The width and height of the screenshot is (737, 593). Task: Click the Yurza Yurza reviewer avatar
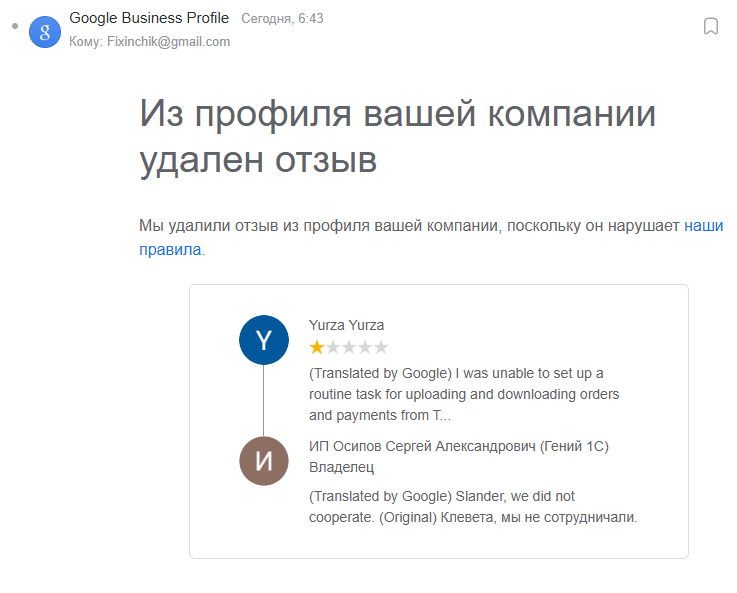pos(264,340)
